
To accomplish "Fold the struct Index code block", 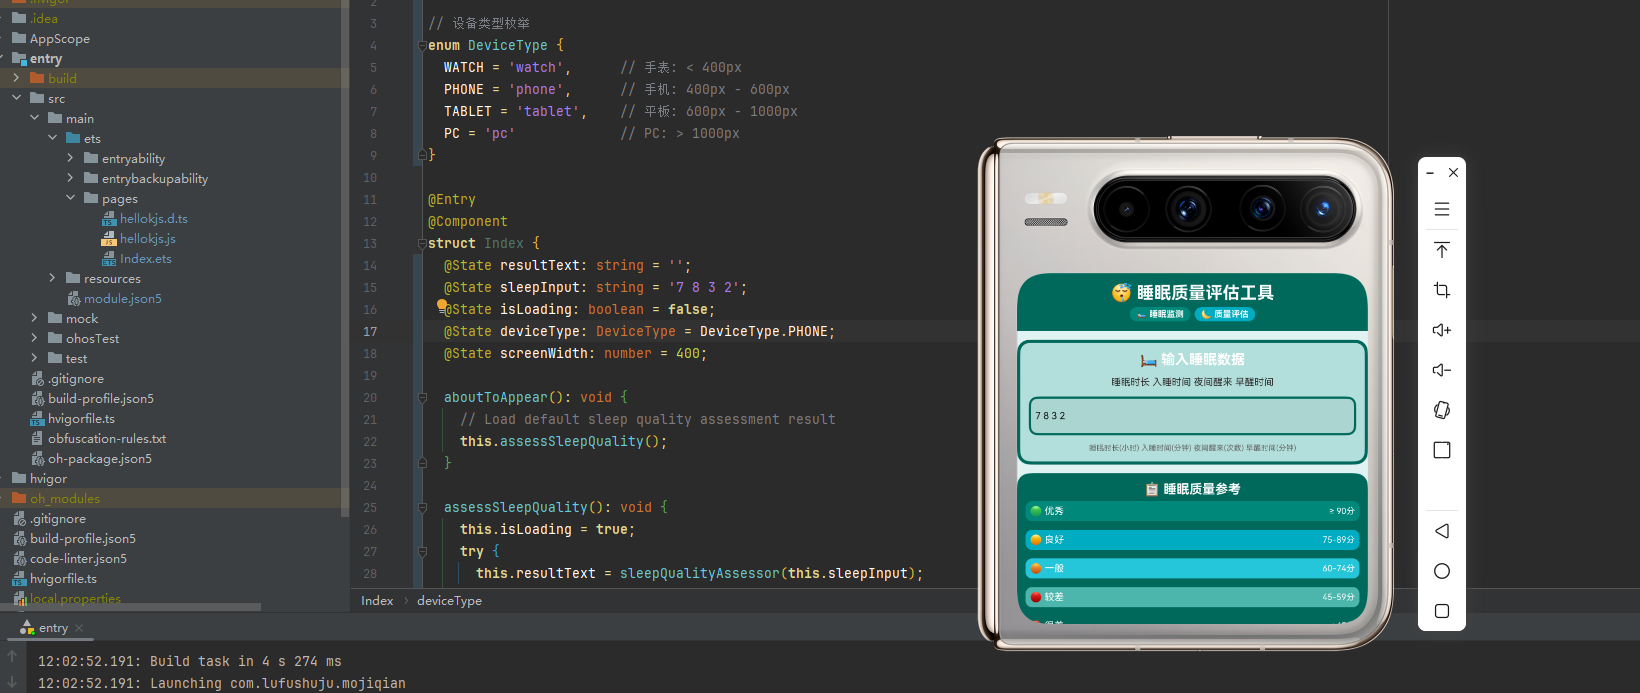I will click(x=422, y=244).
